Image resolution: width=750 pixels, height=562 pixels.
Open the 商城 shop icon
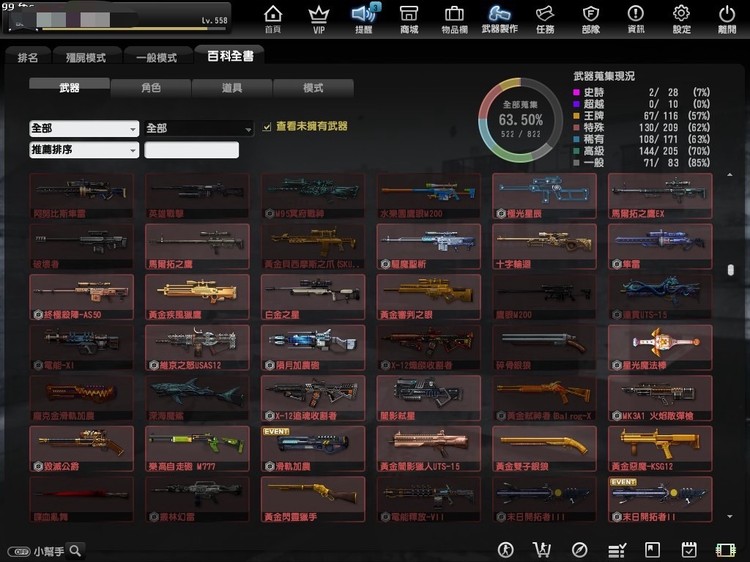[409, 19]
